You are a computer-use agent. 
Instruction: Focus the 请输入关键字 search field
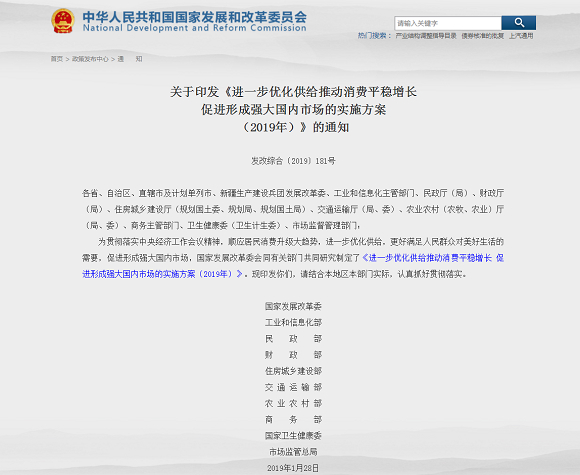point(448,23)
